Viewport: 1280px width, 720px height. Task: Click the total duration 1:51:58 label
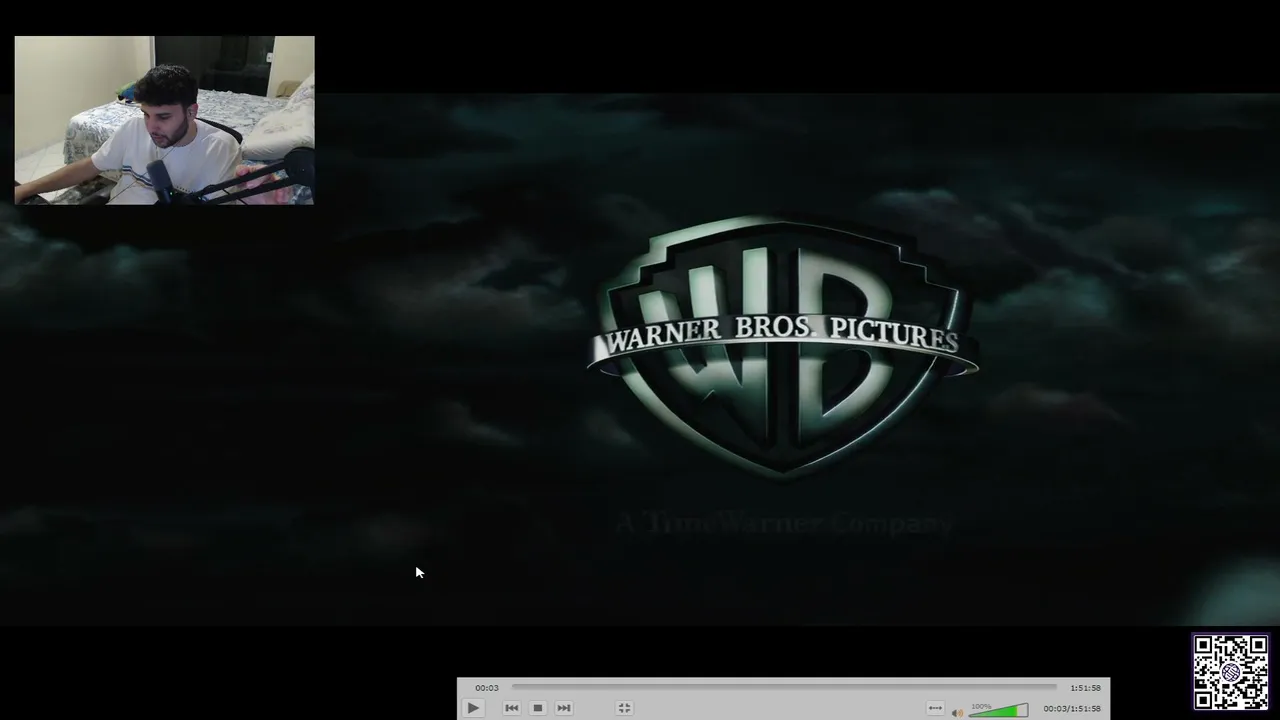1085,688
